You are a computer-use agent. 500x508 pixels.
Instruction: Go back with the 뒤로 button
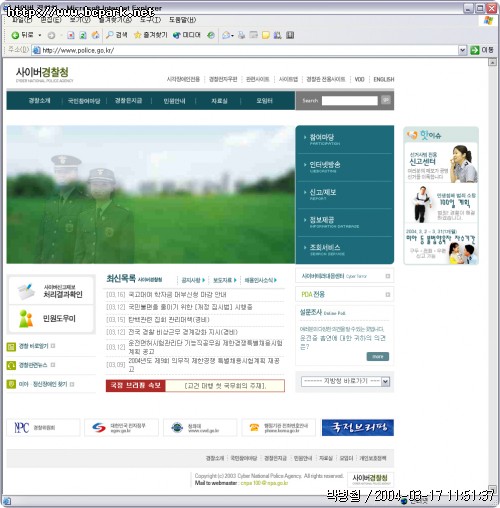(x=22, y=35)
